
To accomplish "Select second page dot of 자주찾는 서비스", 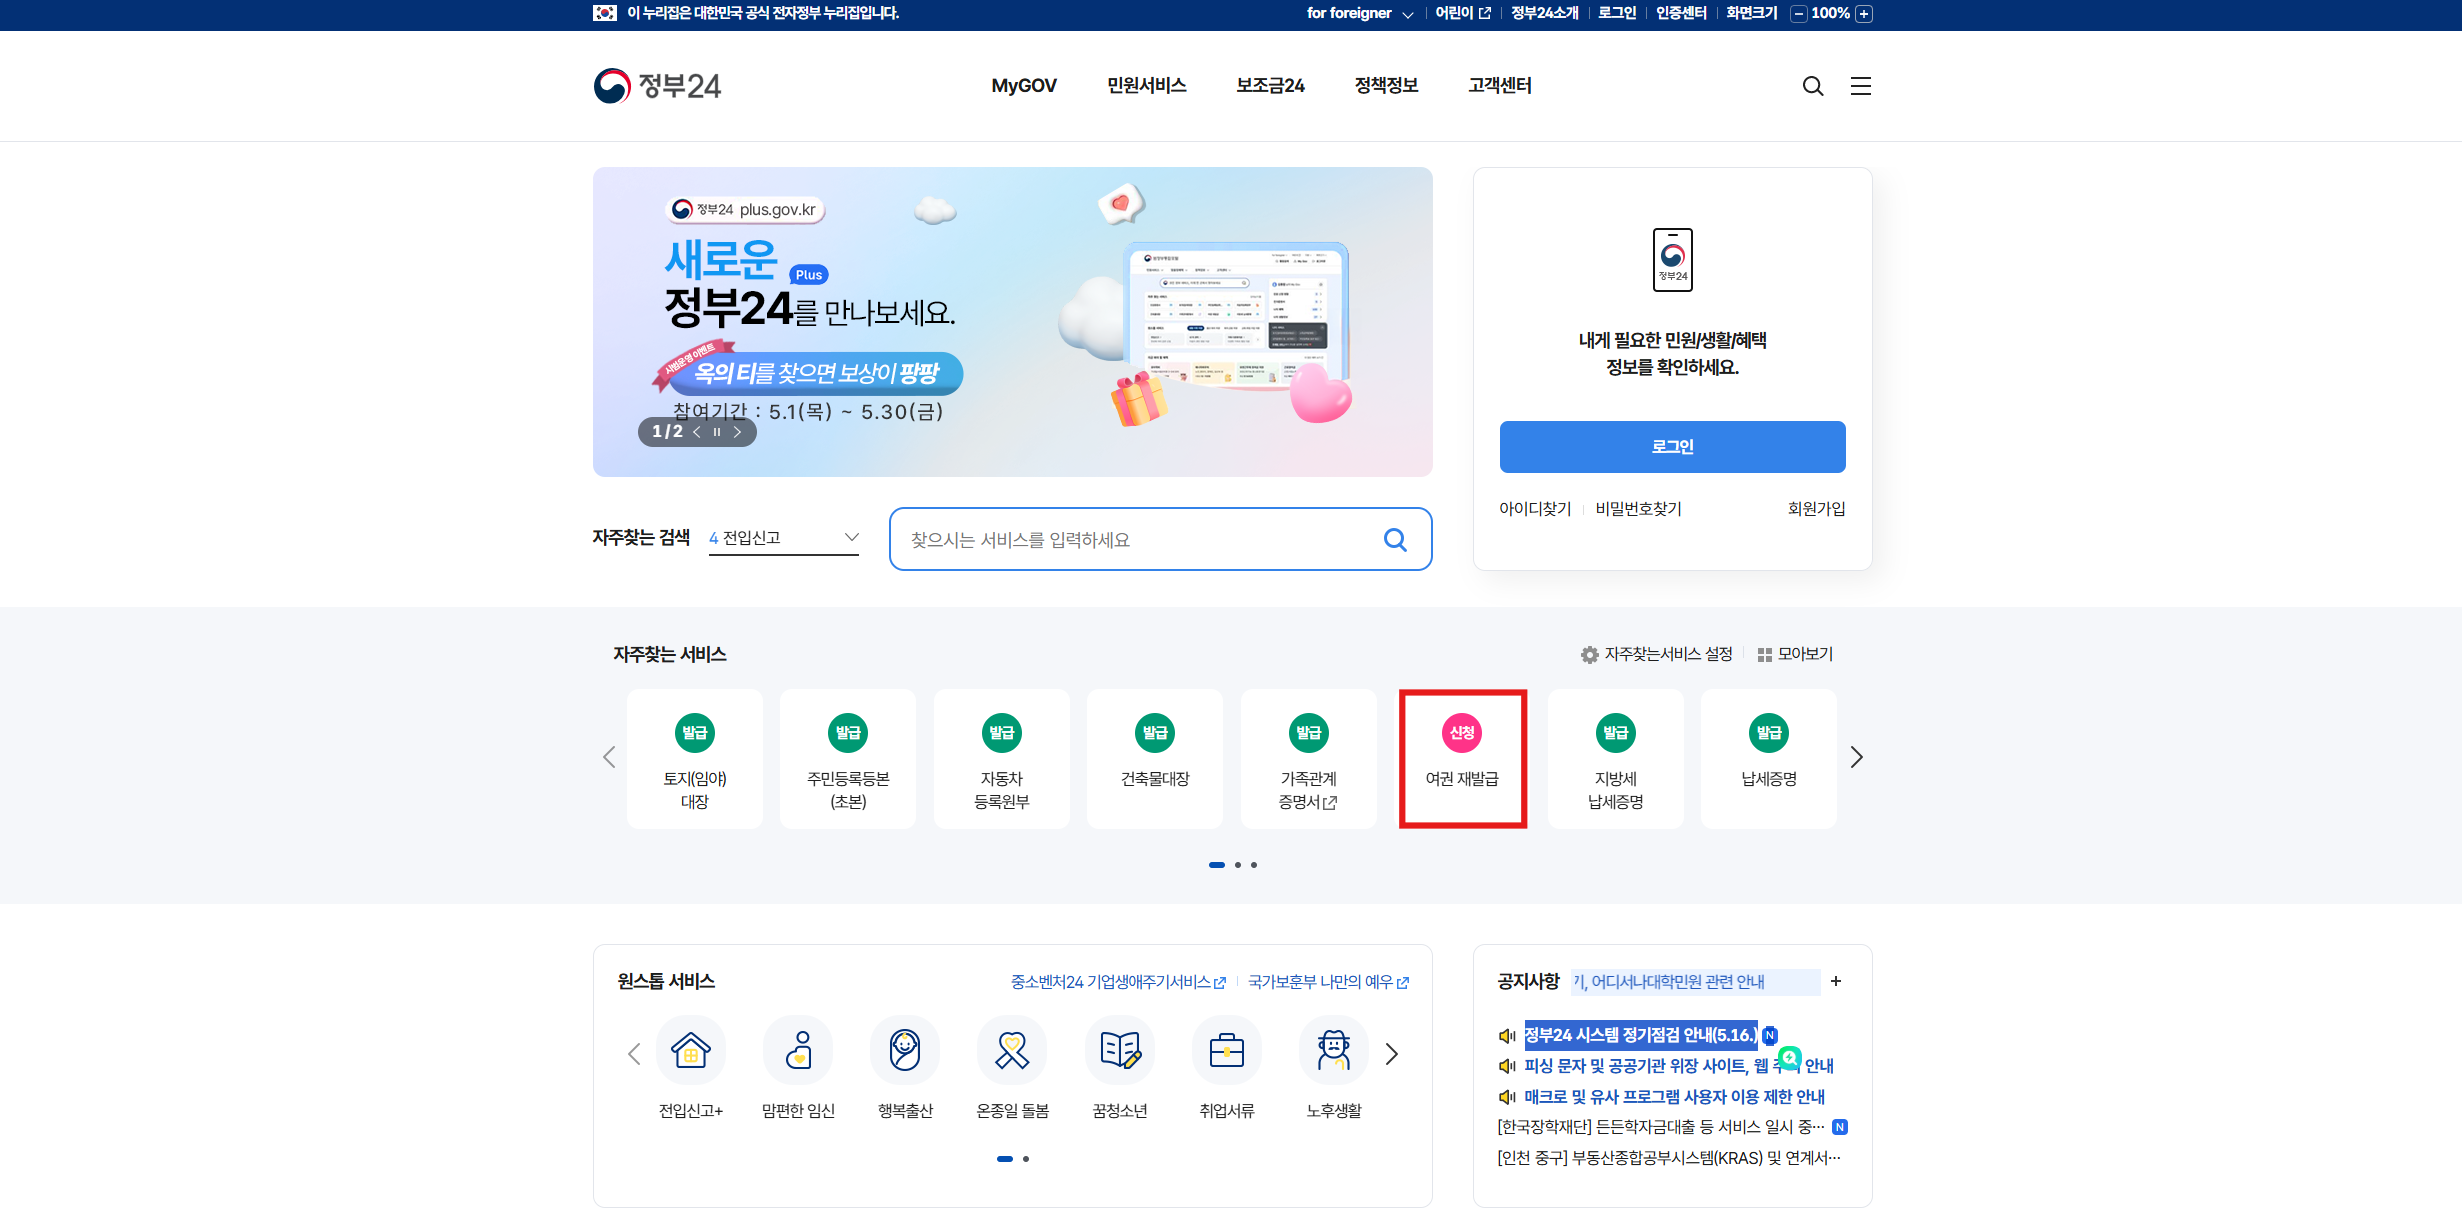I will [1238, 865].
